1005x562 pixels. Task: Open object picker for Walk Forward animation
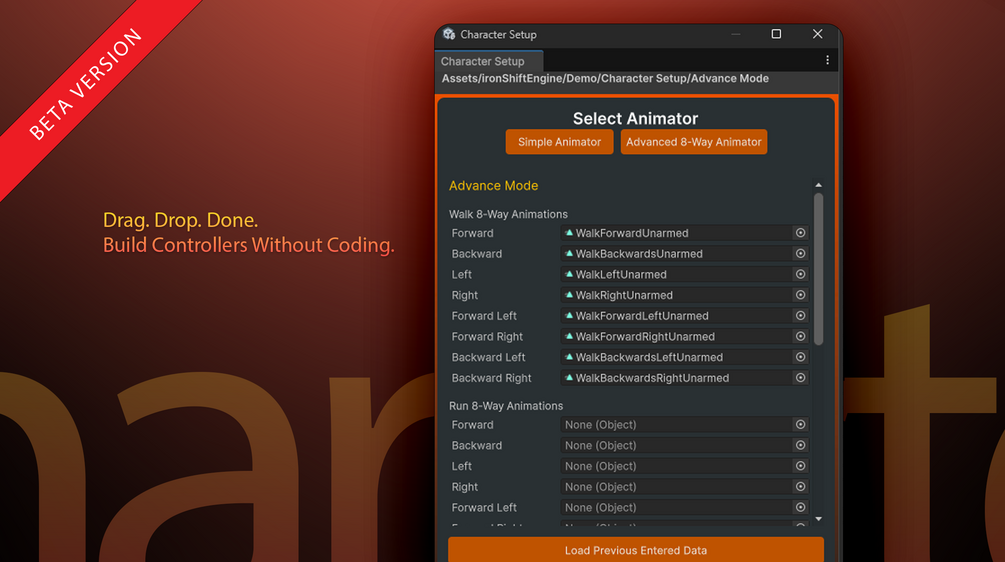(x=800, y=233)
